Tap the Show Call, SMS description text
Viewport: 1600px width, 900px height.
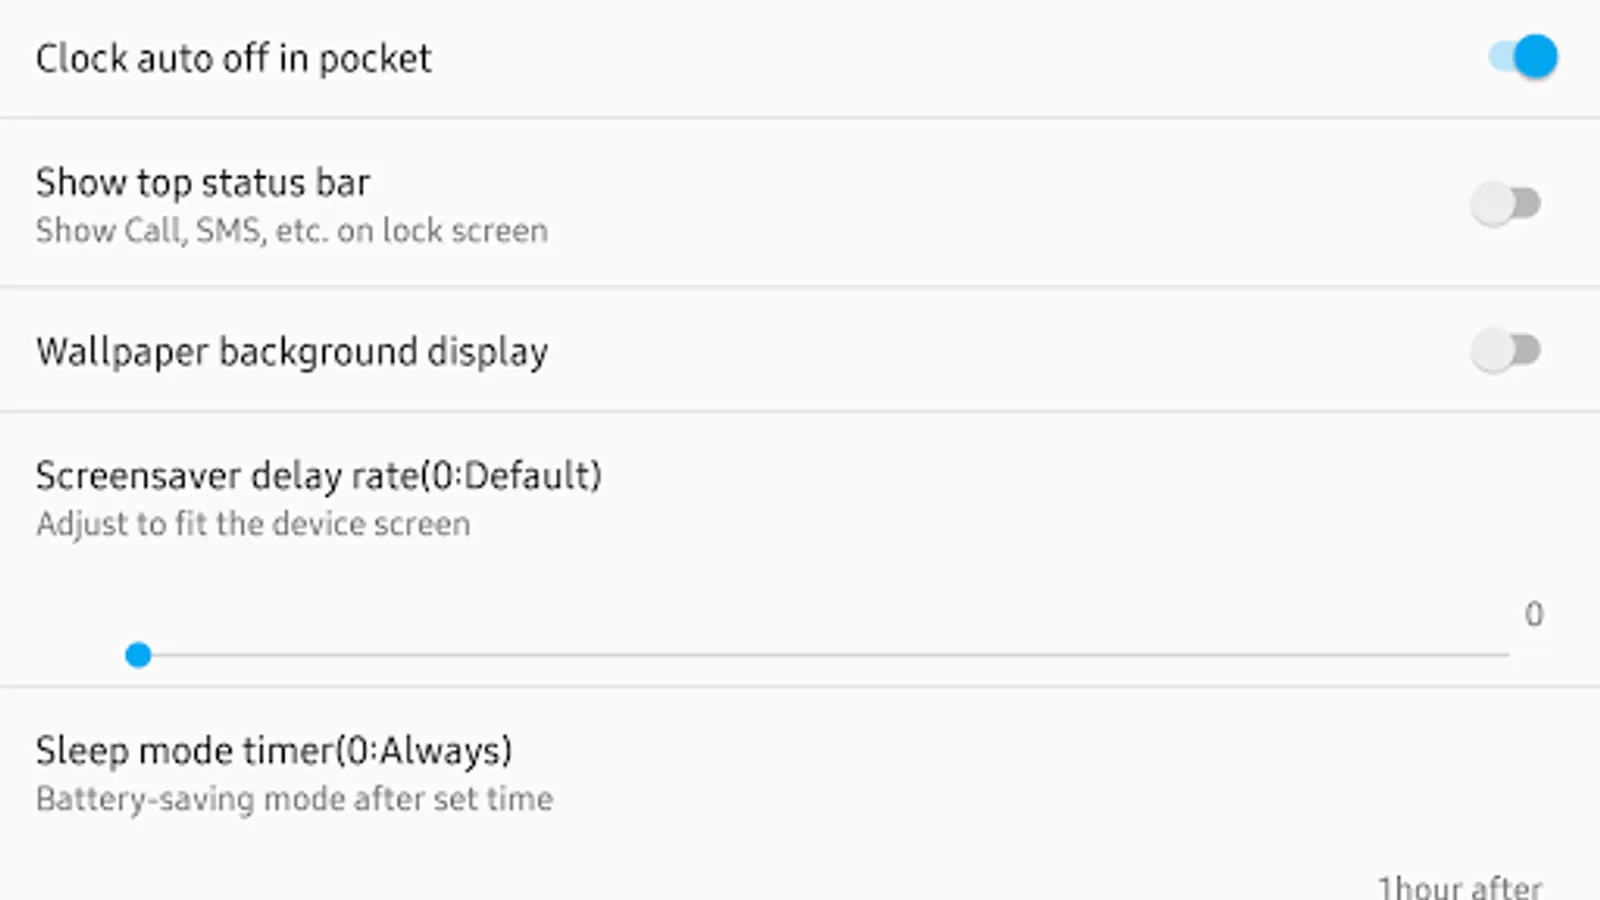(292, 231)
